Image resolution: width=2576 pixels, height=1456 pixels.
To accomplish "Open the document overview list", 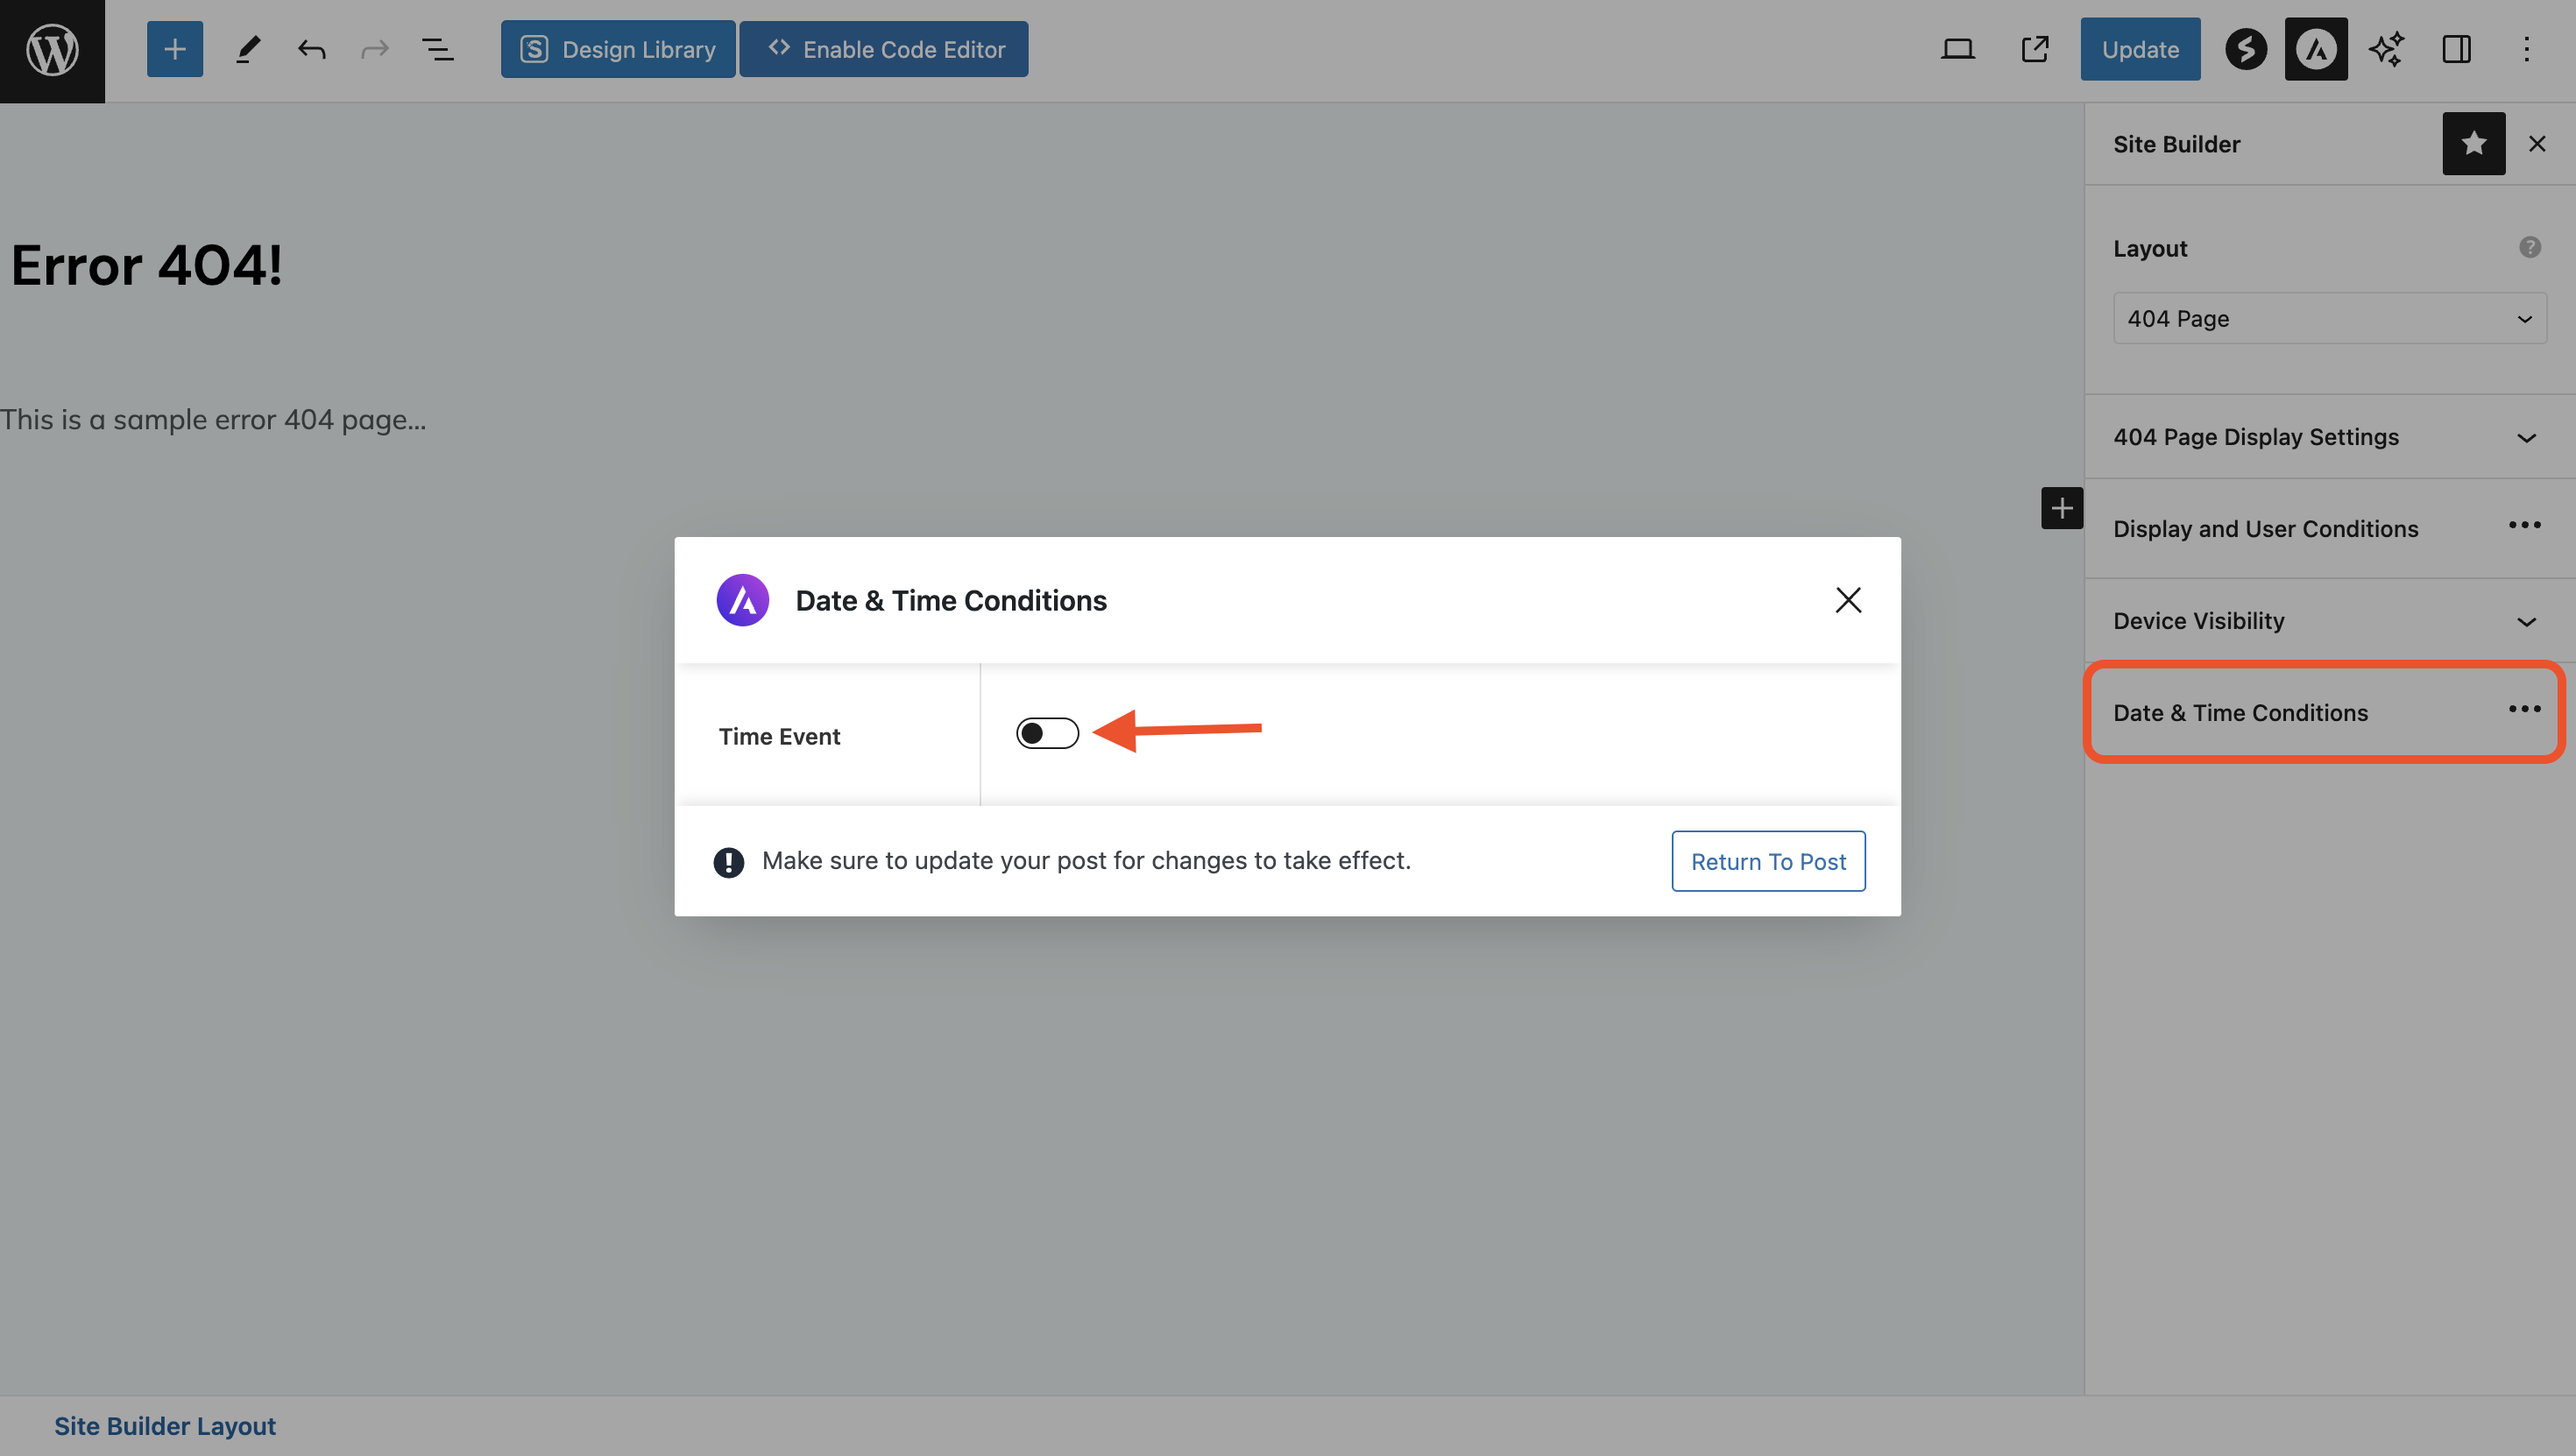I will [438, 49].
